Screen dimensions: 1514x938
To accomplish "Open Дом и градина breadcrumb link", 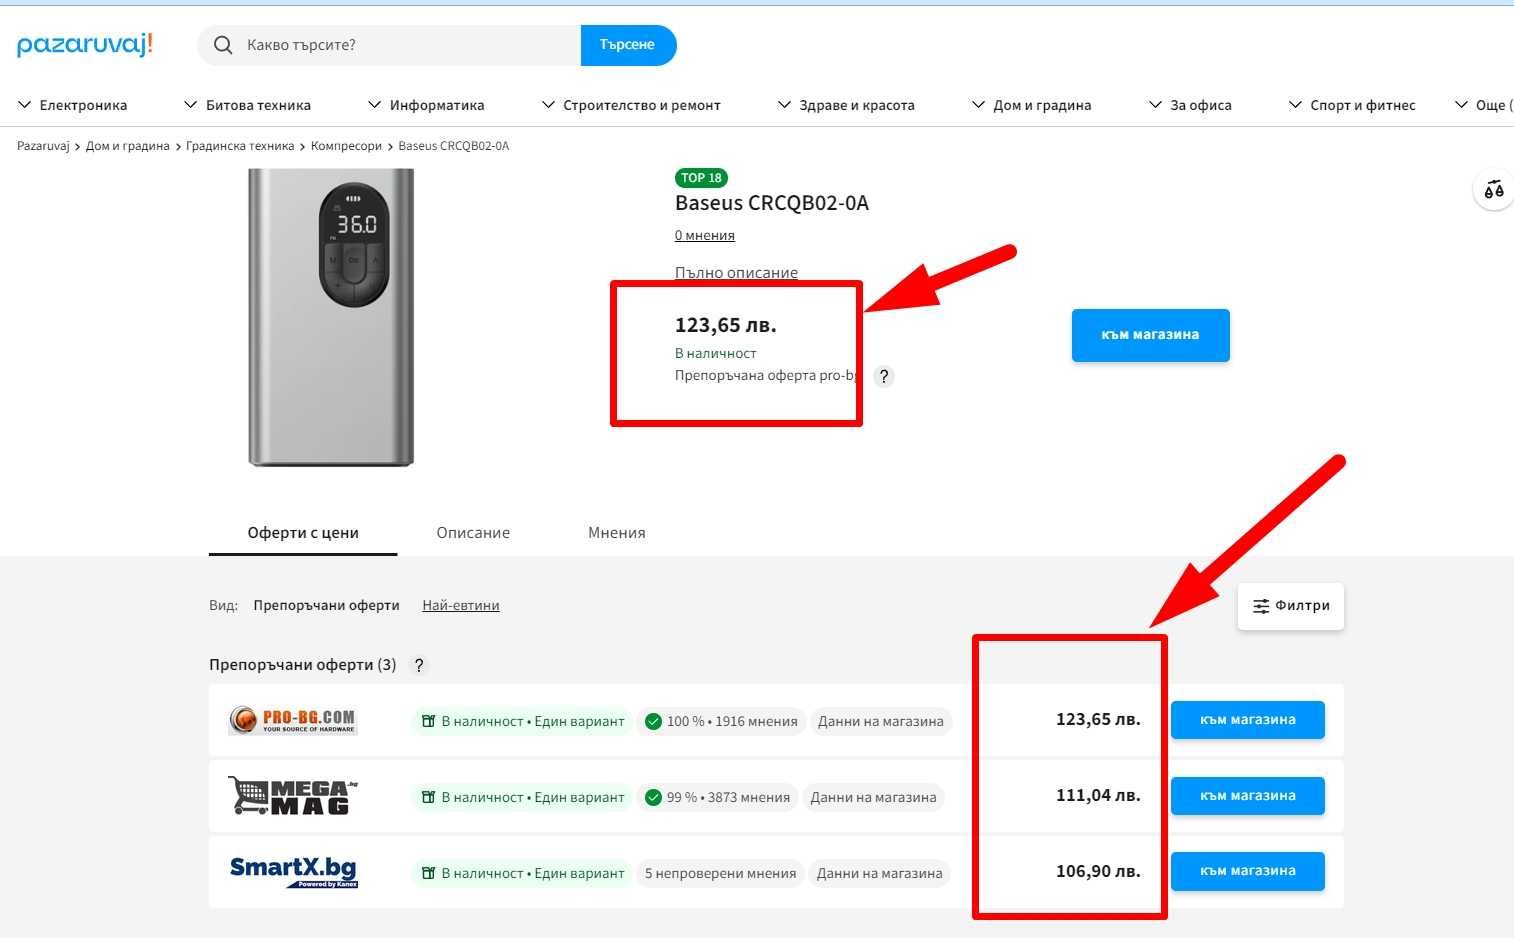I will coord(128,146).
